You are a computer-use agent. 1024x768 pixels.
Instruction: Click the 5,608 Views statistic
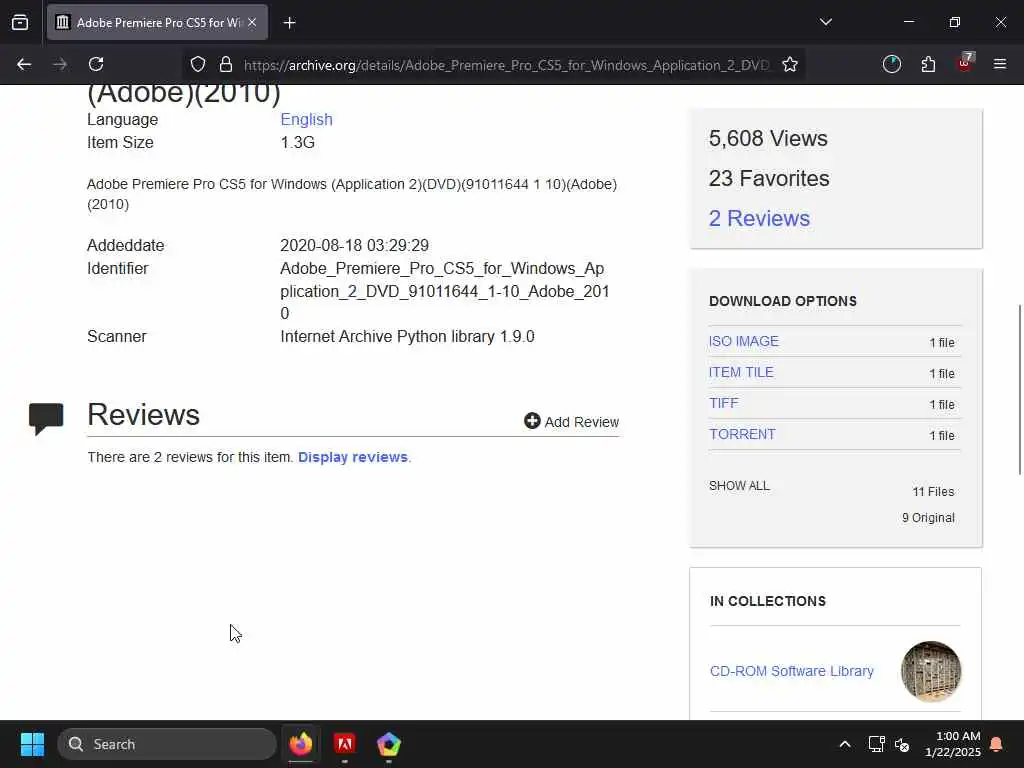[768, 138]
